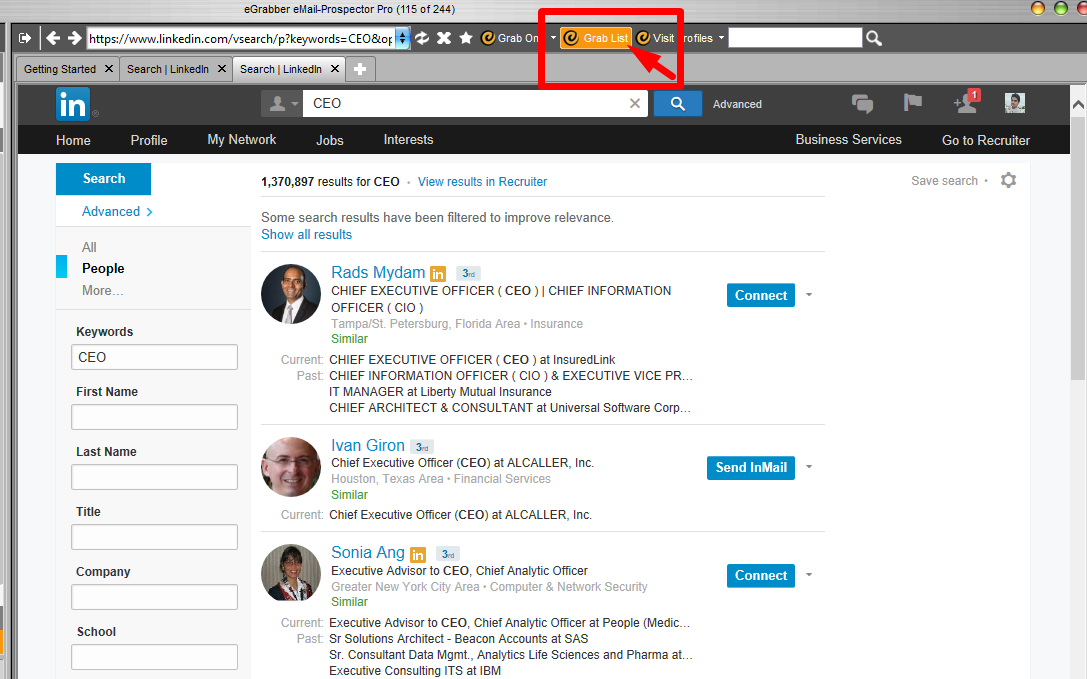Click the favorites star icon
Screen dimensions: 1087x679
pos(465,38)
